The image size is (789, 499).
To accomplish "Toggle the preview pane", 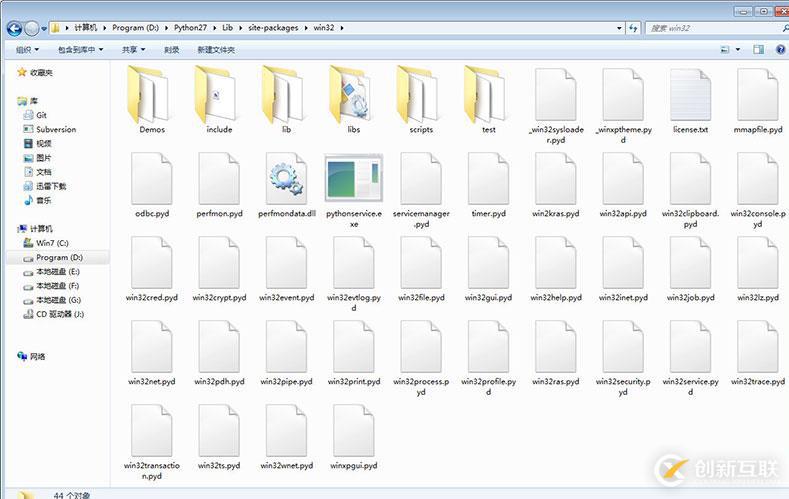I will pyautogui.click(x=758, y=49).
